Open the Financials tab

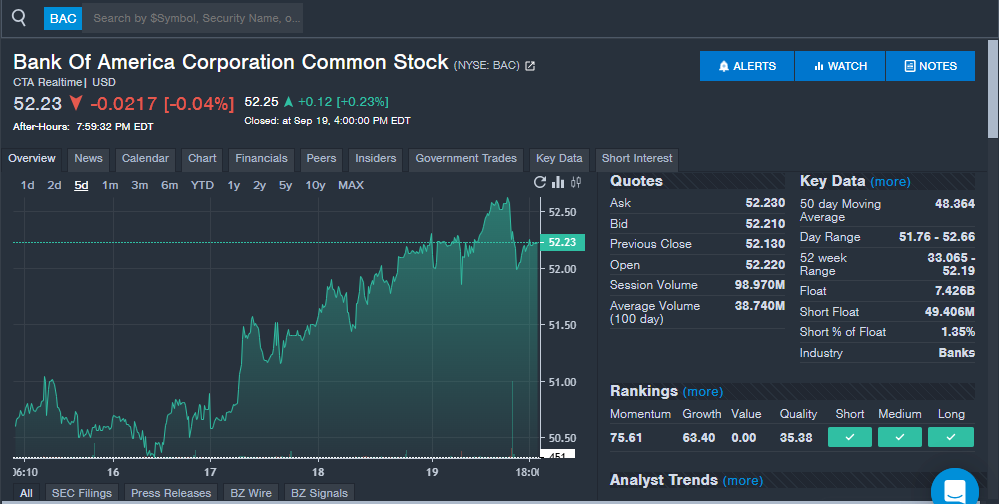point(261,159)
